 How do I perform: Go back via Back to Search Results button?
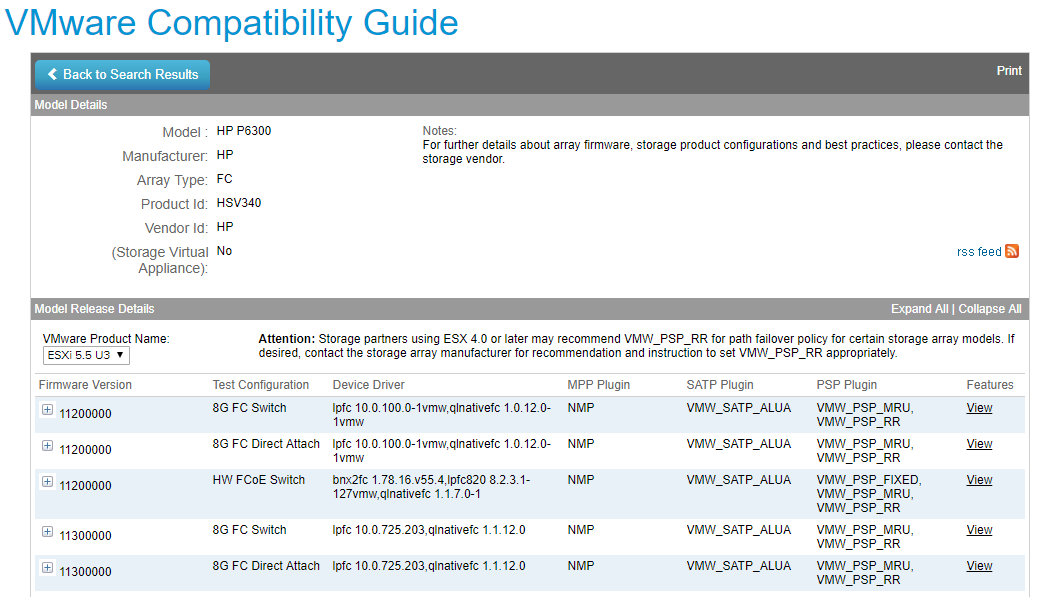point(122,75)
